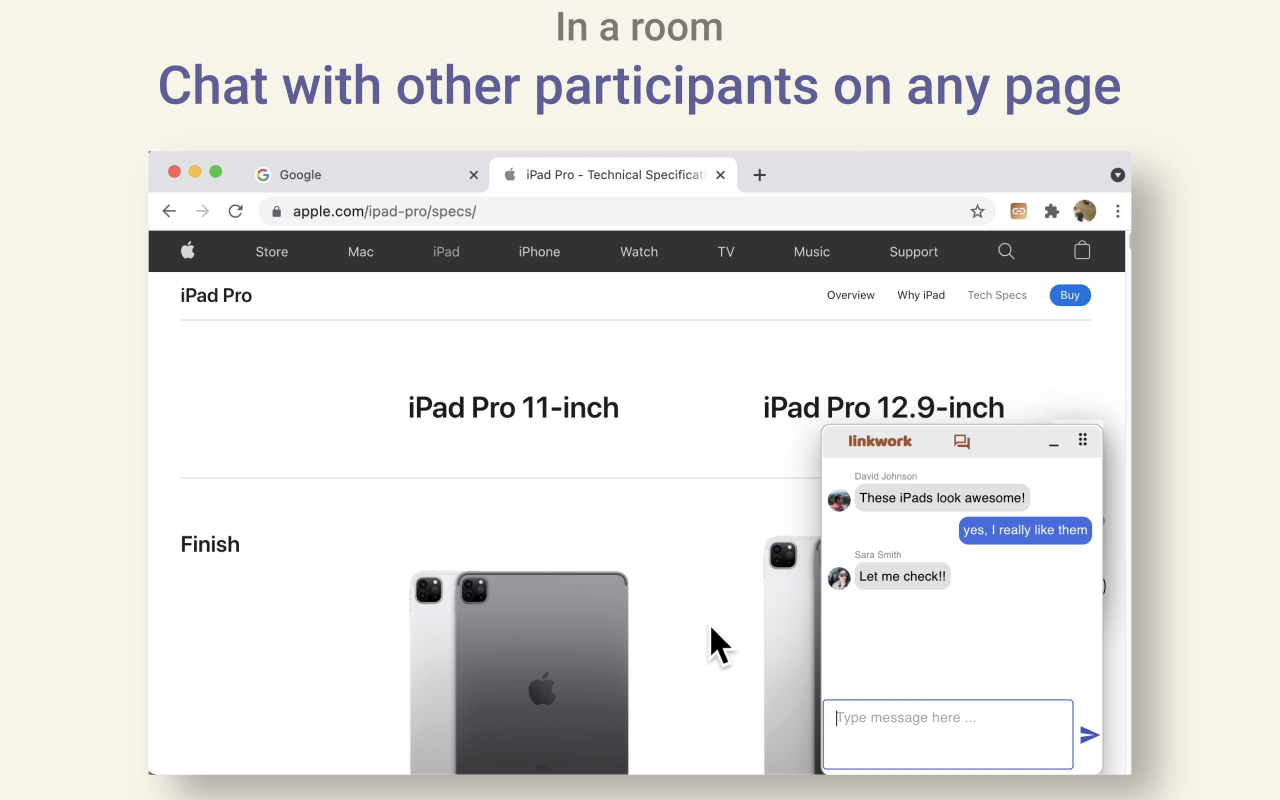Click the red close window button
The width and height of the screenshot is (1280, 800).
click(x=174, y=172)
